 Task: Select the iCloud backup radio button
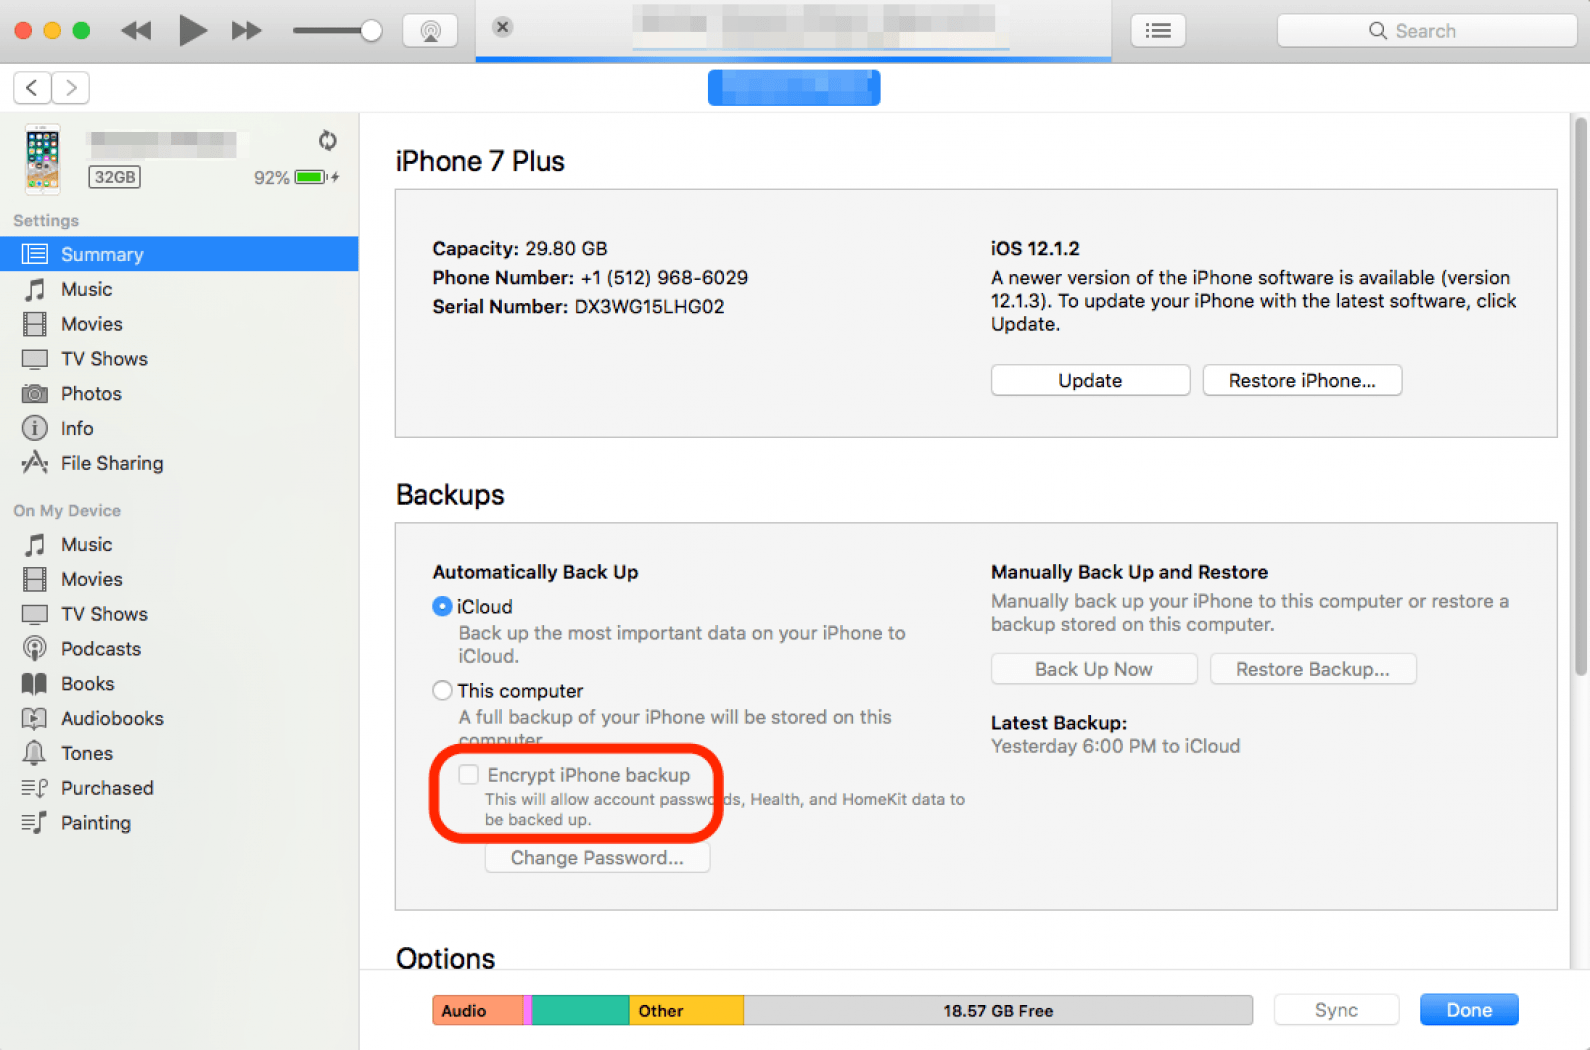[x=442, y=607]
